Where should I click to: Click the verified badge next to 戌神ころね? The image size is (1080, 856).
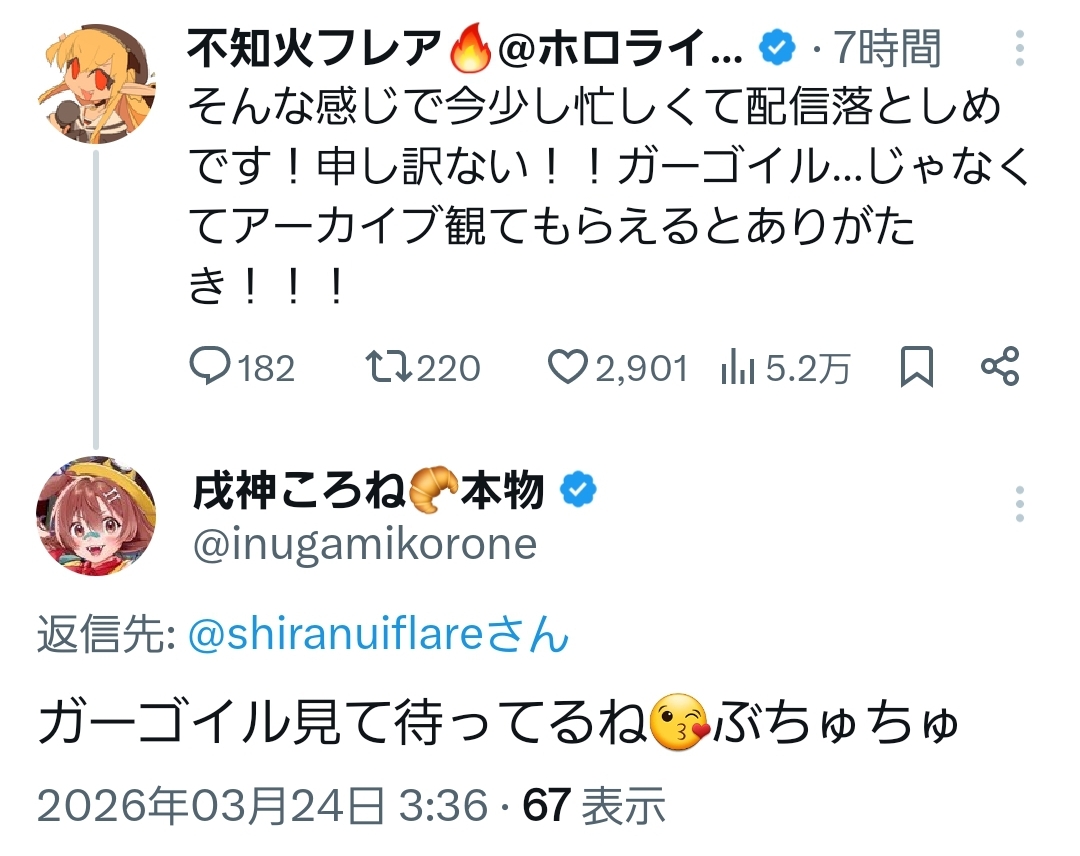pyautogui.click(x=579, y=490)
